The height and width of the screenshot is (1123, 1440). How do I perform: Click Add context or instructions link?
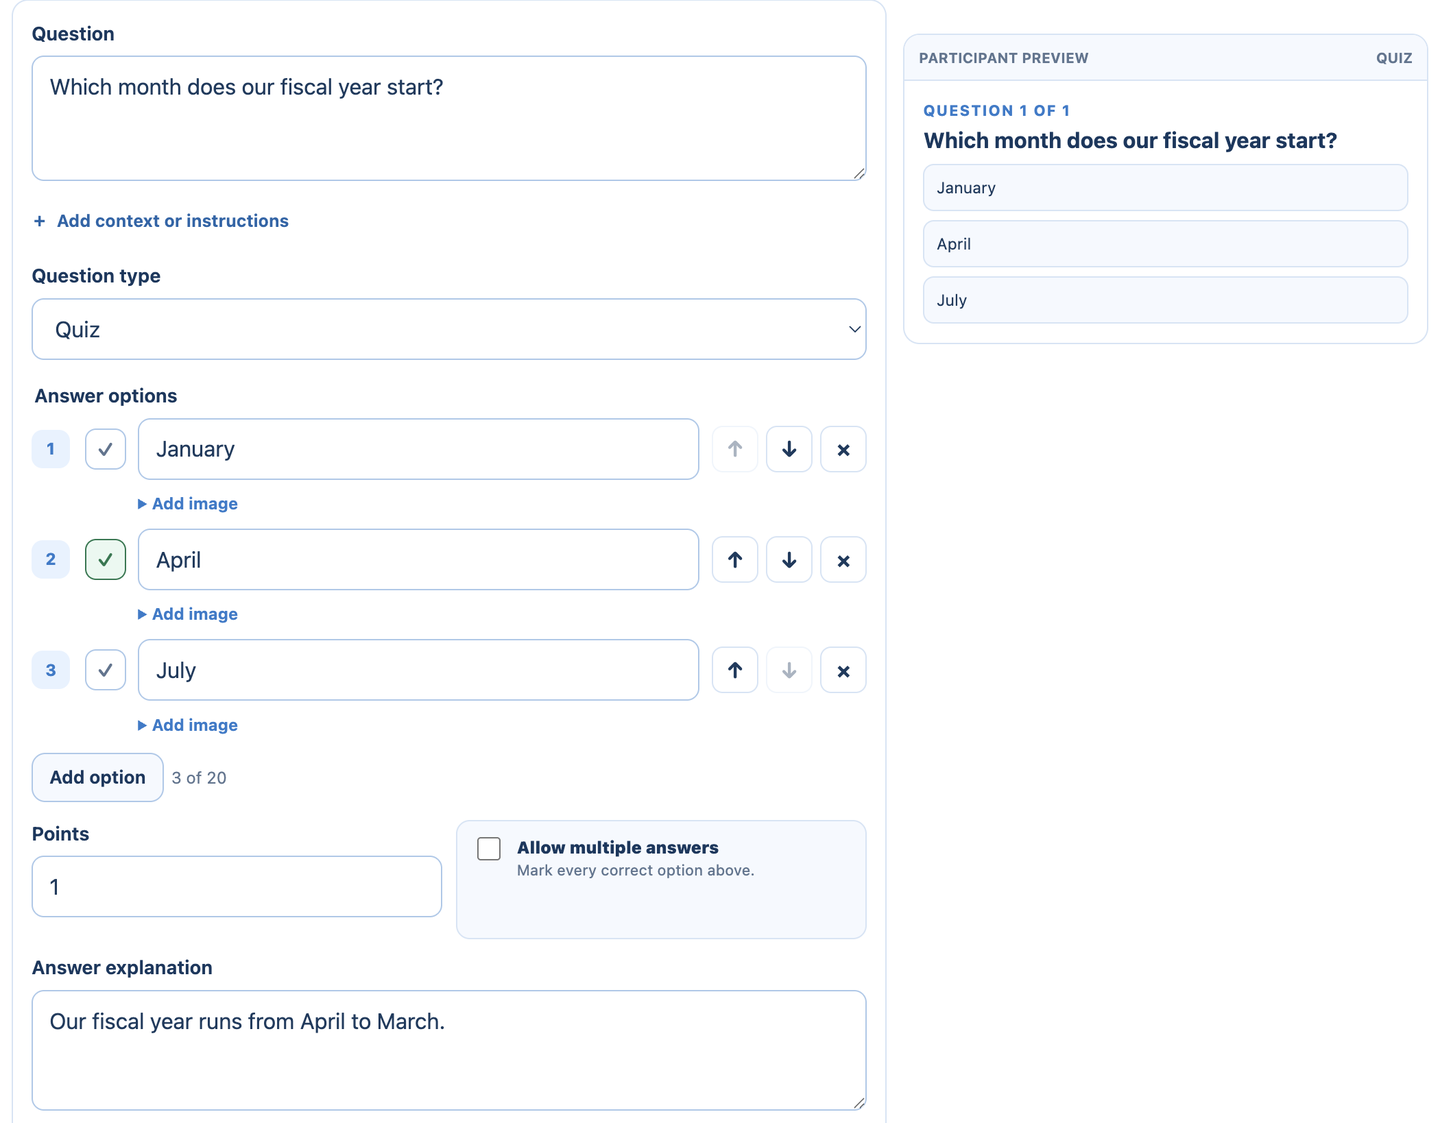click(x=161, y=221)
